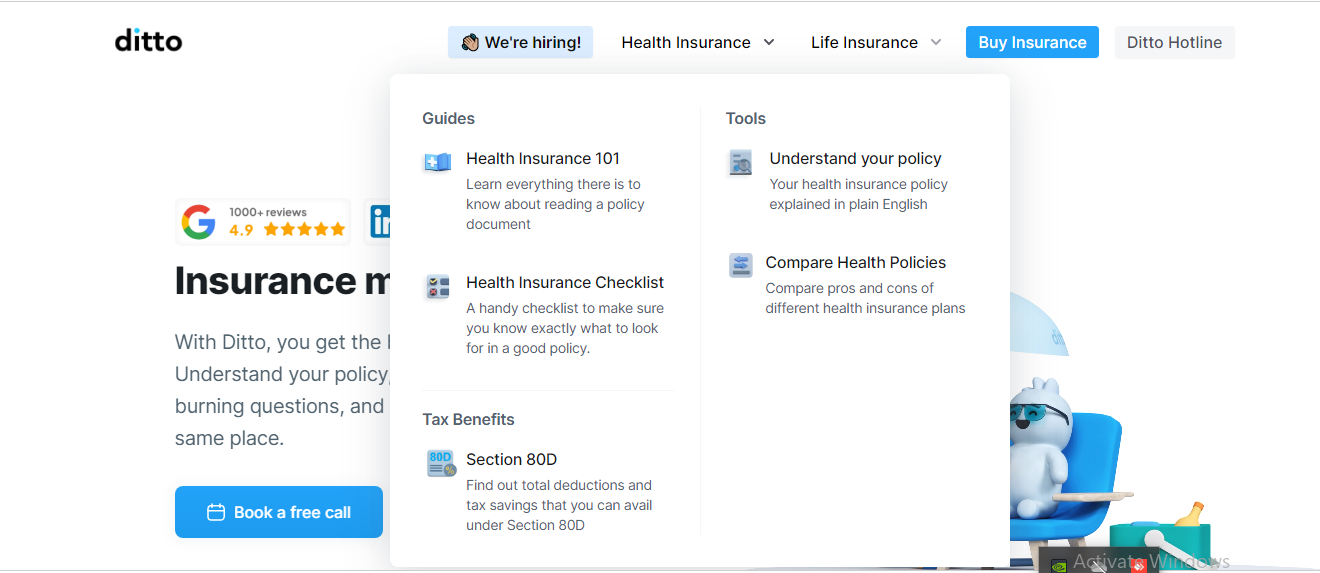Open Compare Health Policies tool
This screenshot has height=573, width=1320.
[855, 262]
